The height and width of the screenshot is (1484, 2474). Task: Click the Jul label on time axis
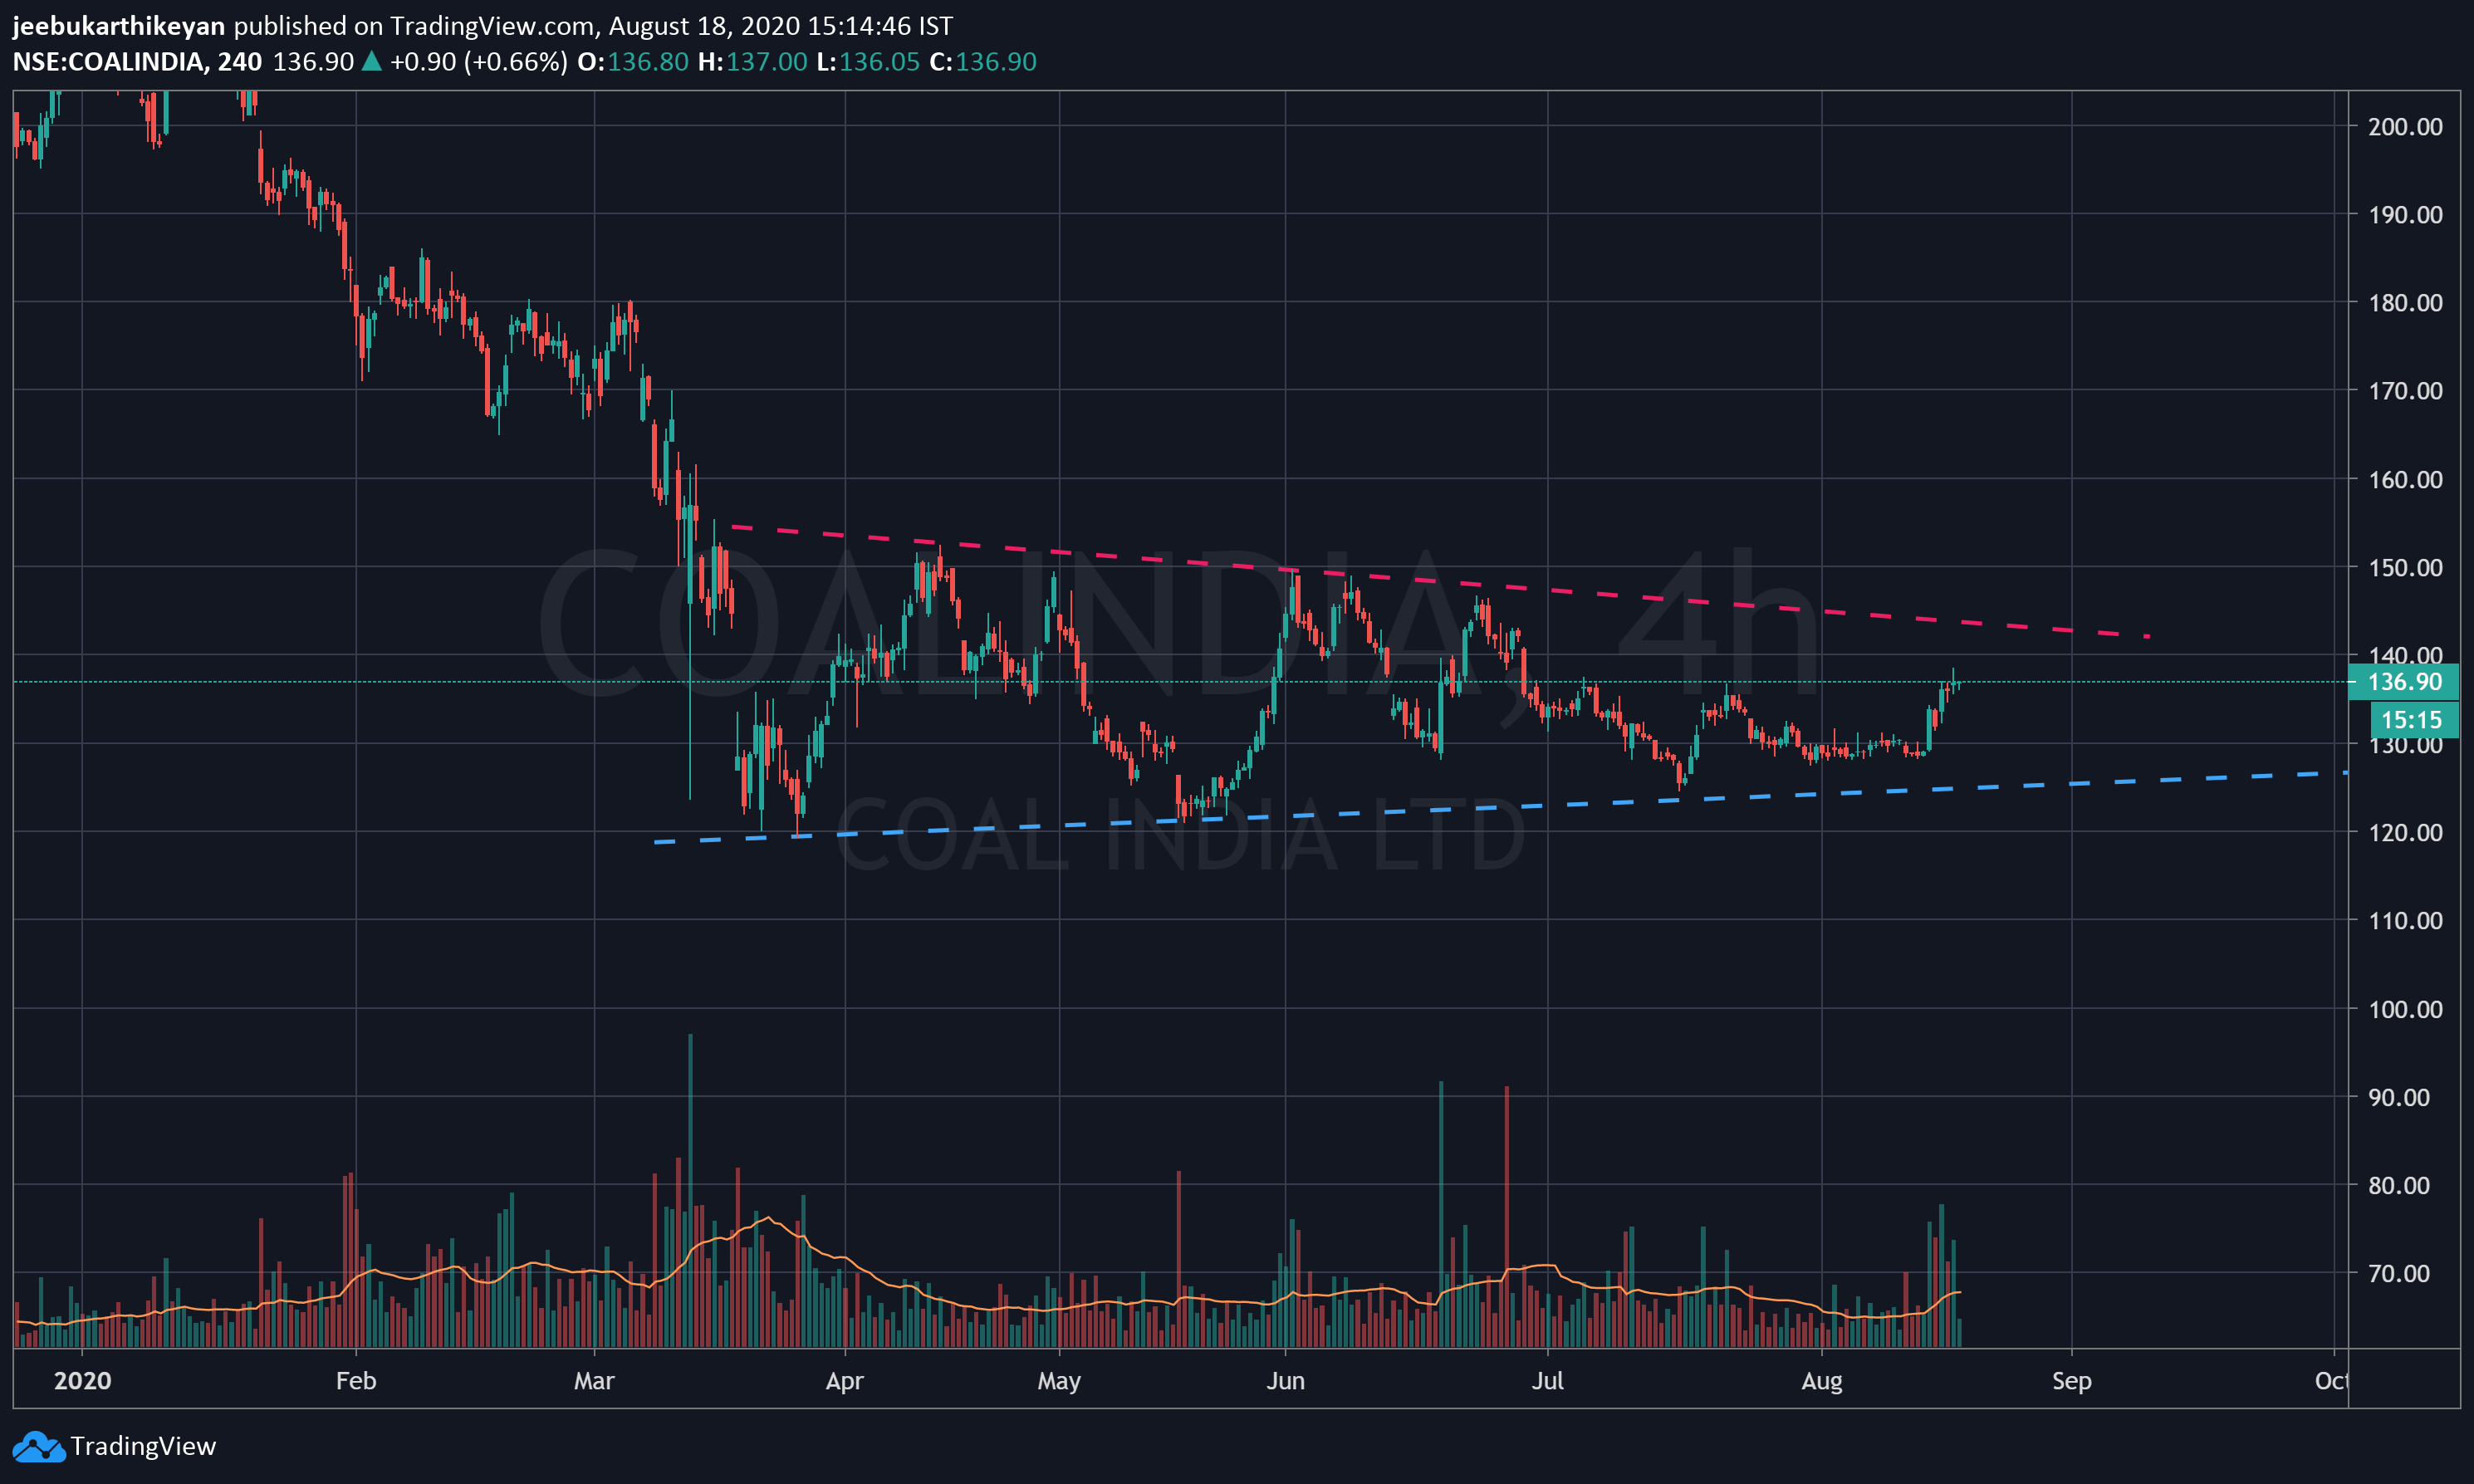coord(1548,1381)
